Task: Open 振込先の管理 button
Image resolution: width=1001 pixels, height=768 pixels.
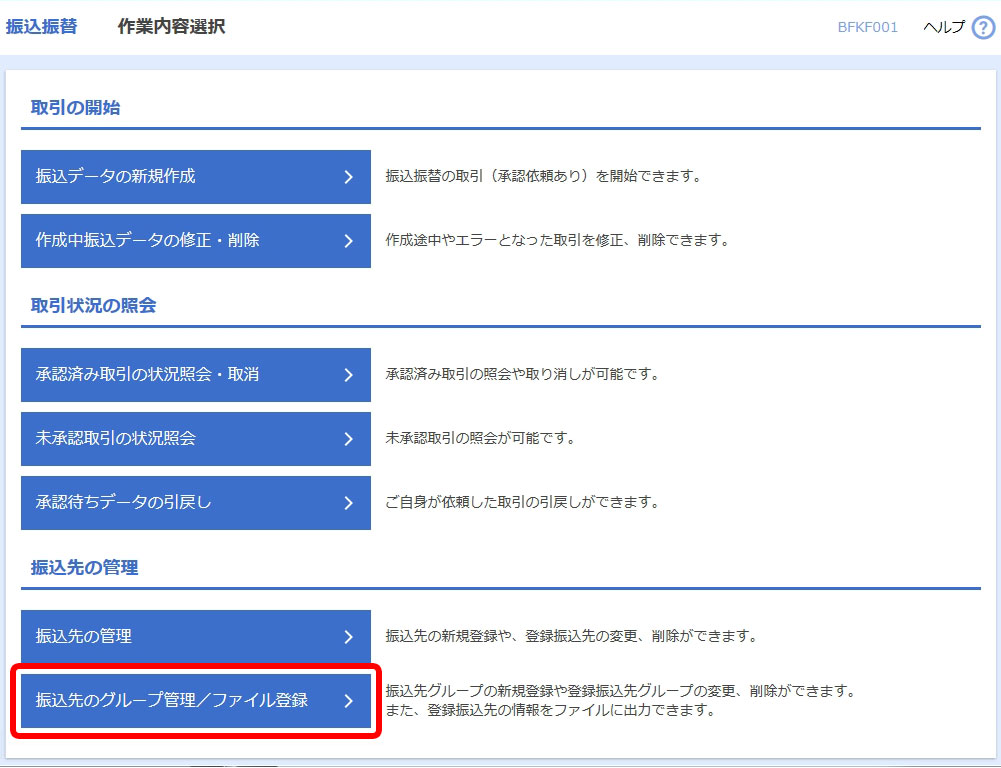Action: [x=196, y=636]
